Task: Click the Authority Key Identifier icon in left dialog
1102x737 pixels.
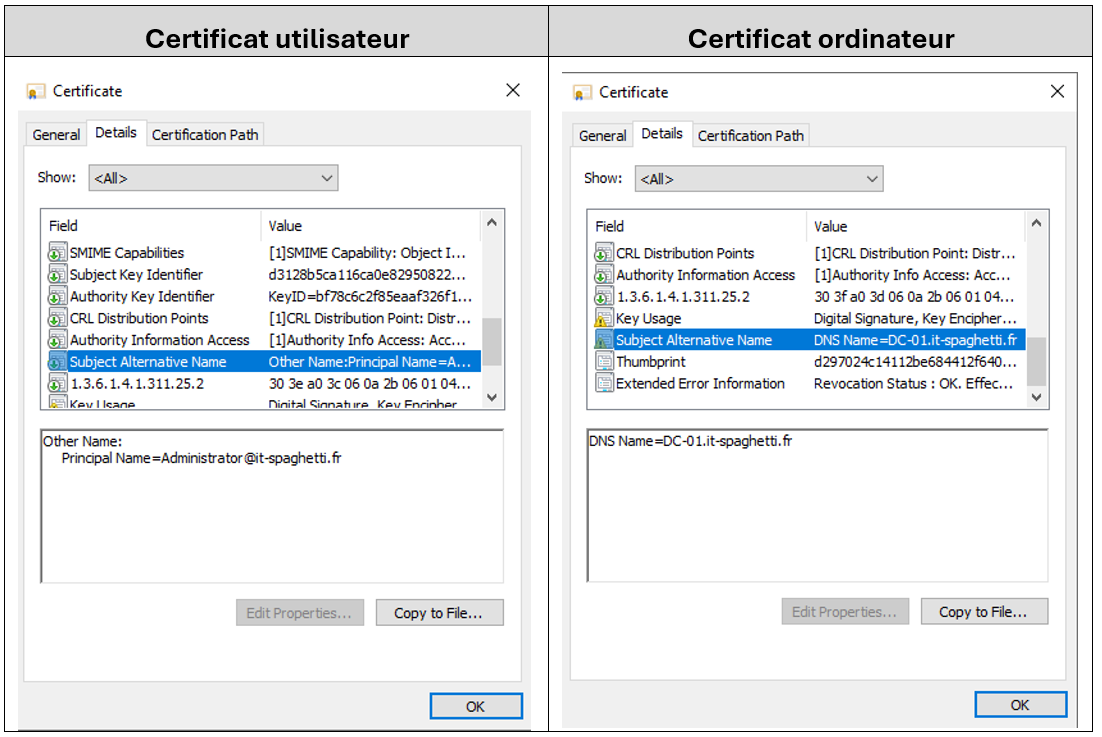Action: pyautogui.click(x=57, y=297)
